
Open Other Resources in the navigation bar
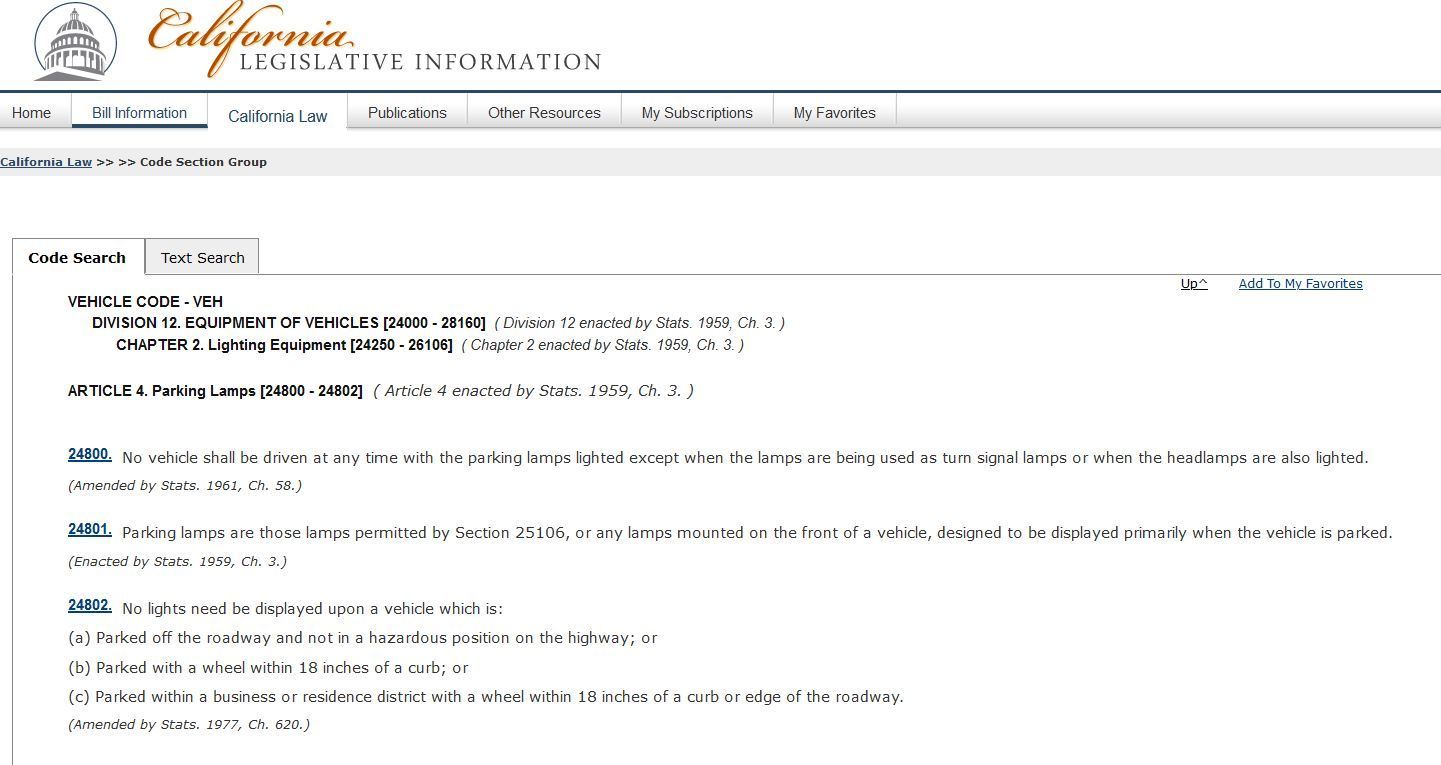(544, 113)
